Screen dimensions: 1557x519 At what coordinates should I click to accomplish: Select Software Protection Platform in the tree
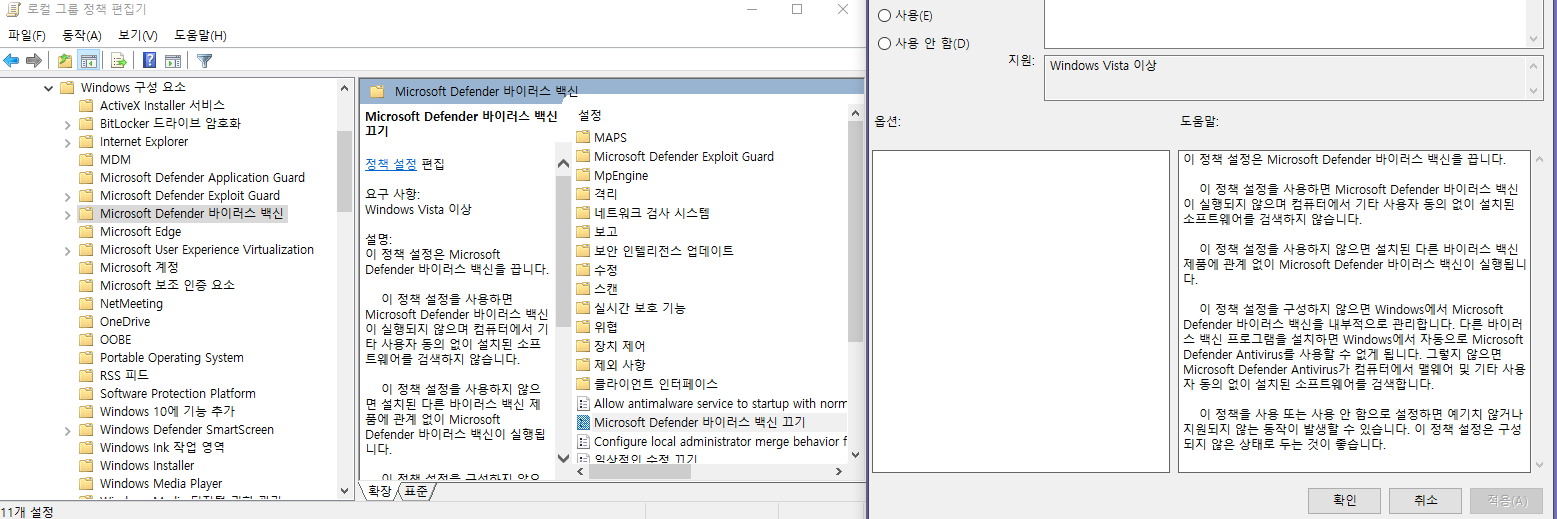[x=177, y=393]
